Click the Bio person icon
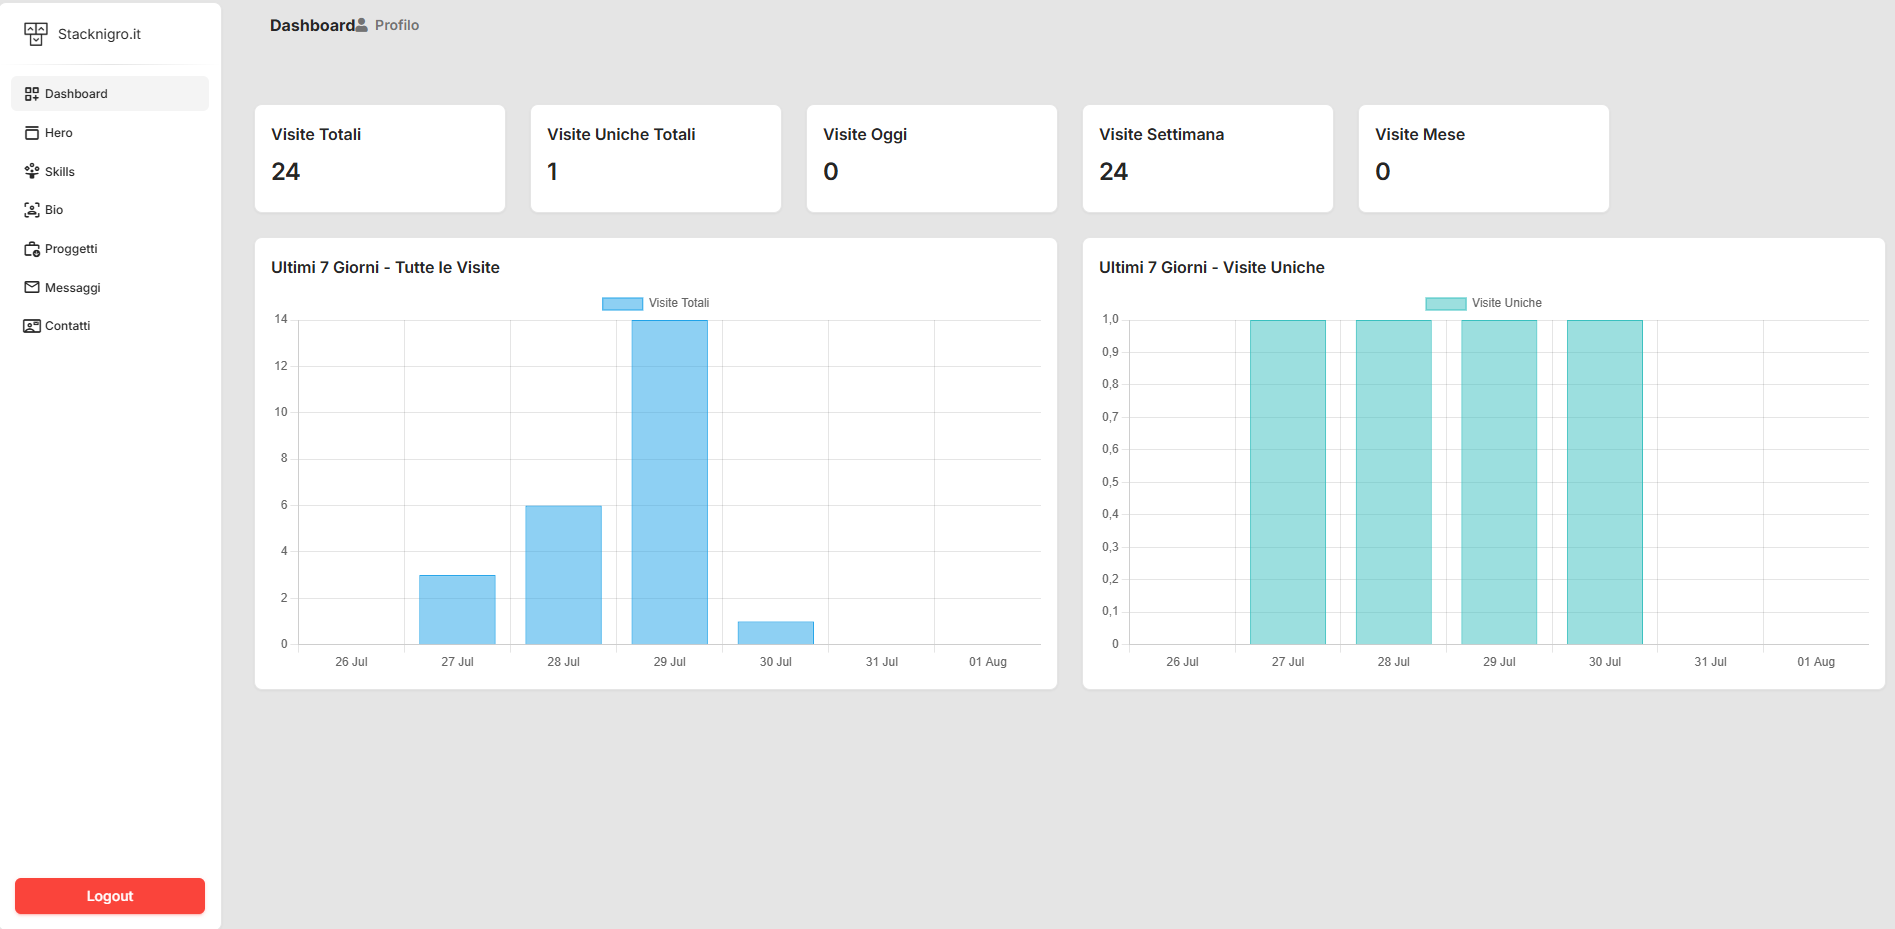The height and width of the screenshot is (929, 1895). [32, 210]
